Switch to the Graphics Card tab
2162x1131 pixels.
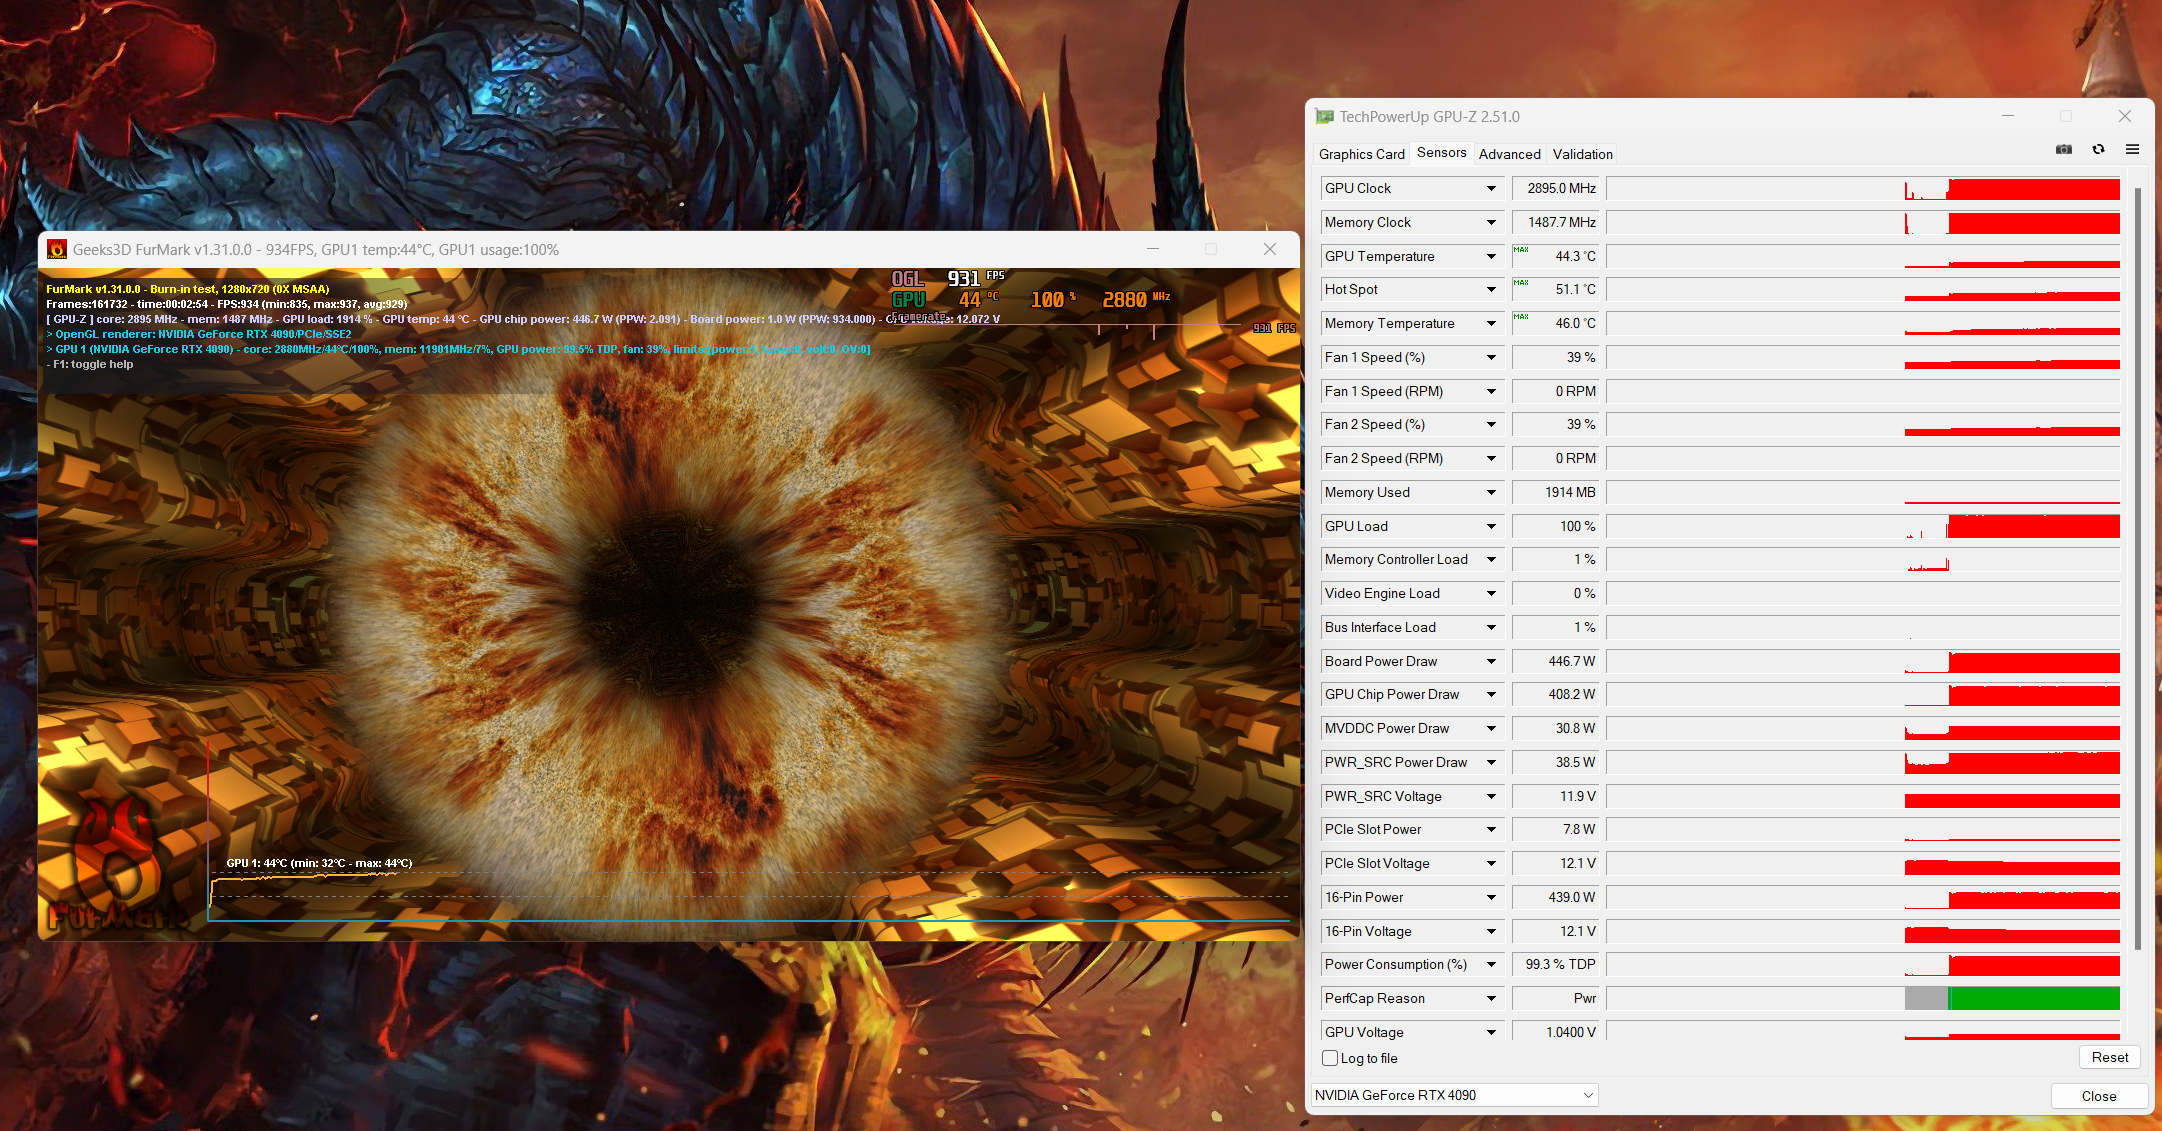pos(1361,154)
